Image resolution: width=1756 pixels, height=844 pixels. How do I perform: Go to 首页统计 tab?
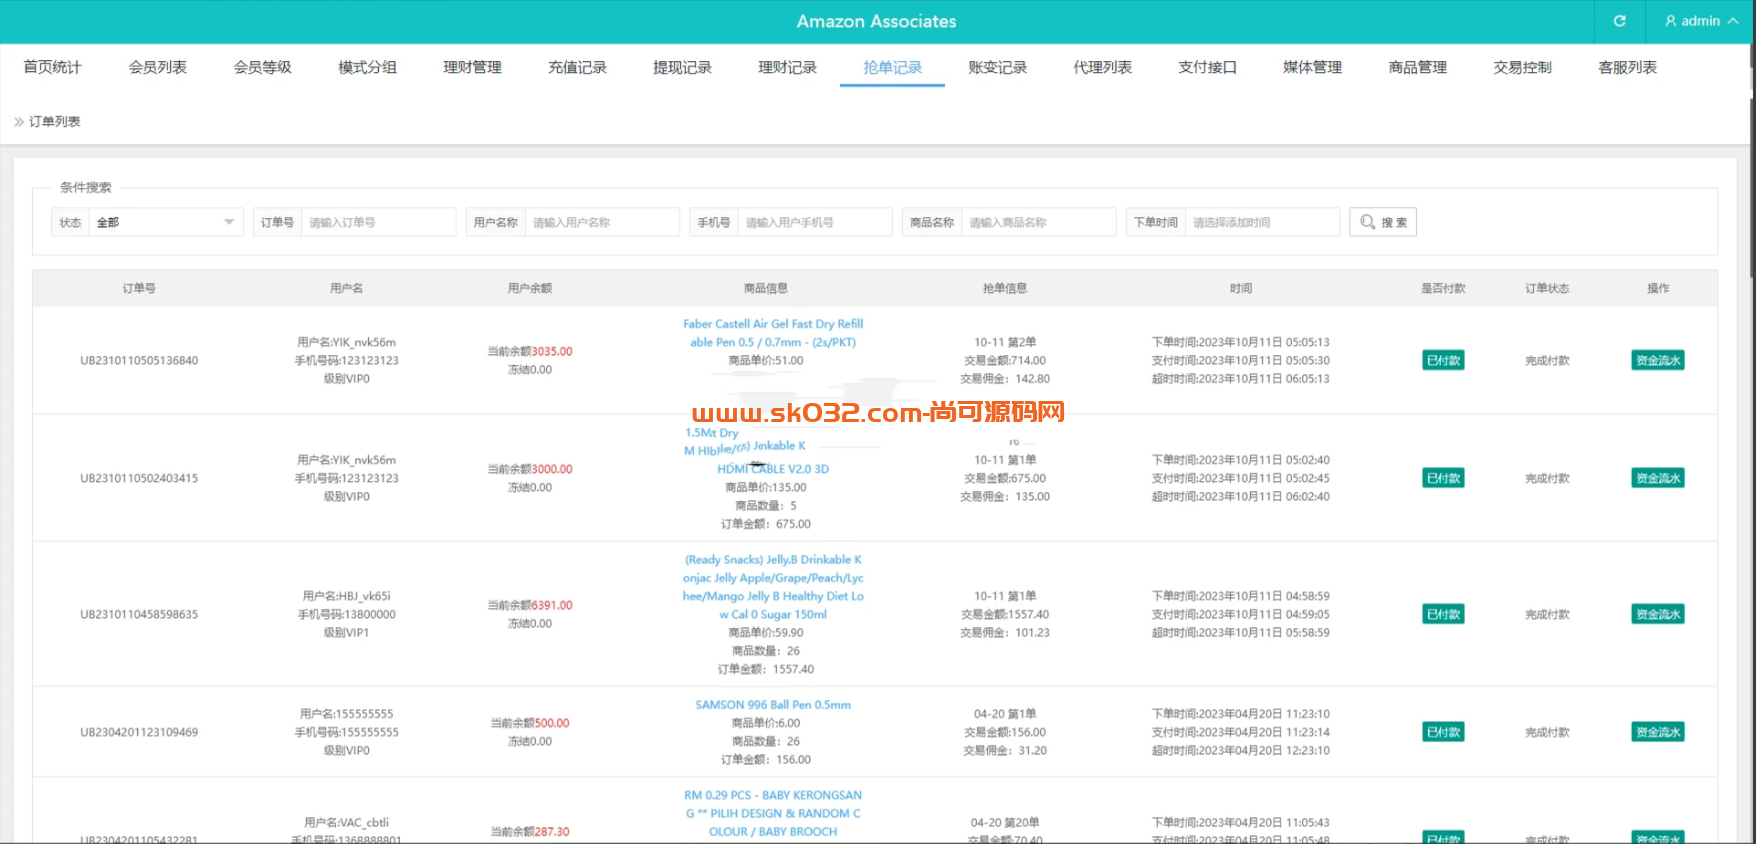click(52, 67)
